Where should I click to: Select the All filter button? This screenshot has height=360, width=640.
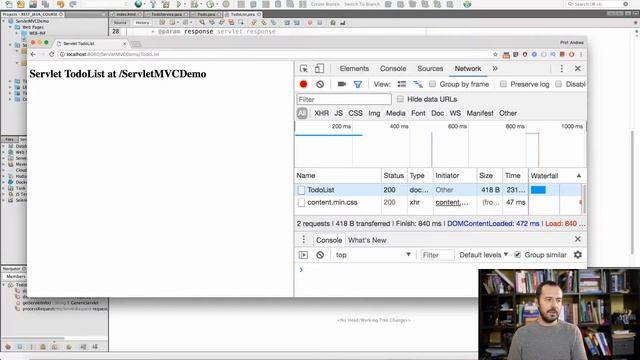tap(302, 113)
